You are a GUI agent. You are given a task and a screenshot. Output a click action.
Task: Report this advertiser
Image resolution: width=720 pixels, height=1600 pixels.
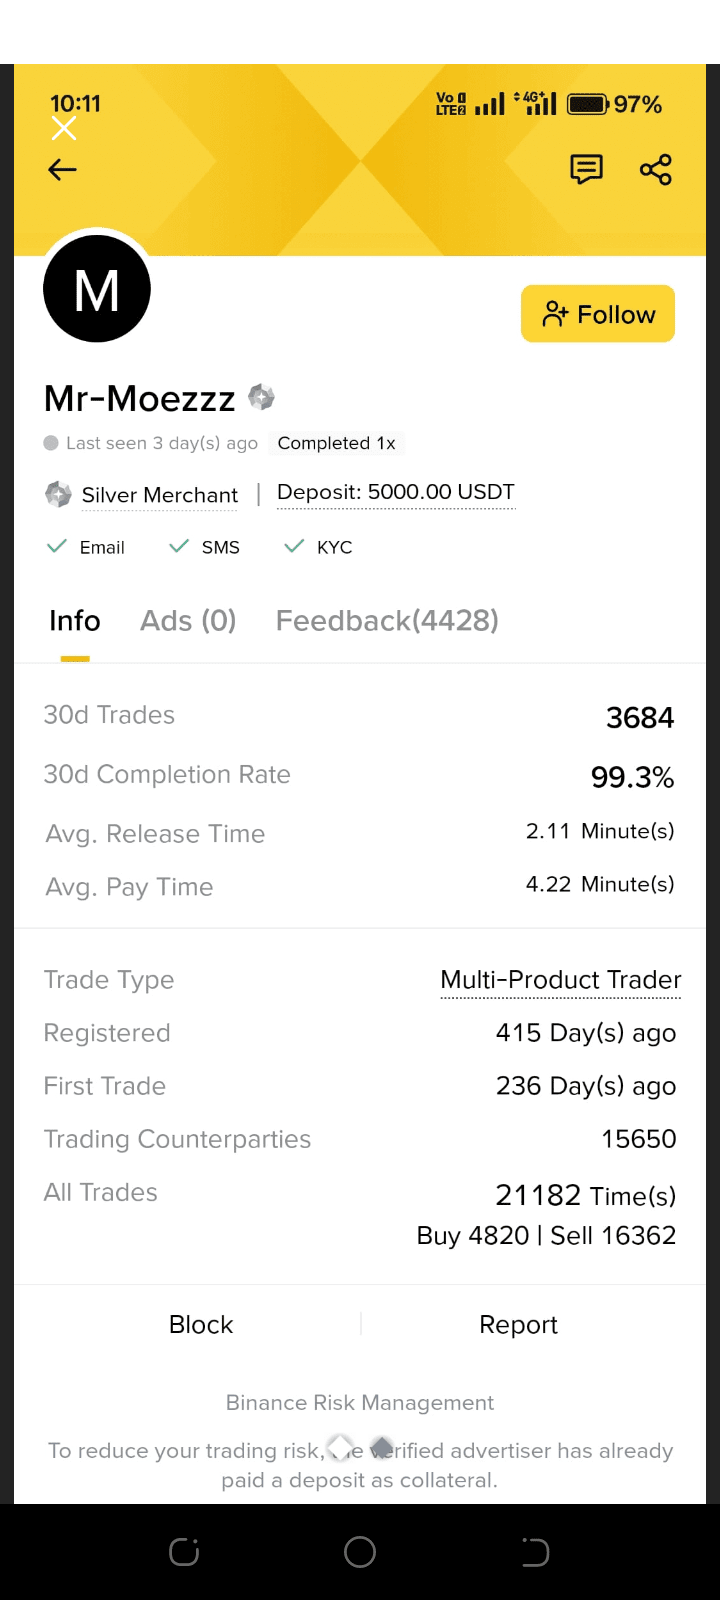click(518, 1324)
